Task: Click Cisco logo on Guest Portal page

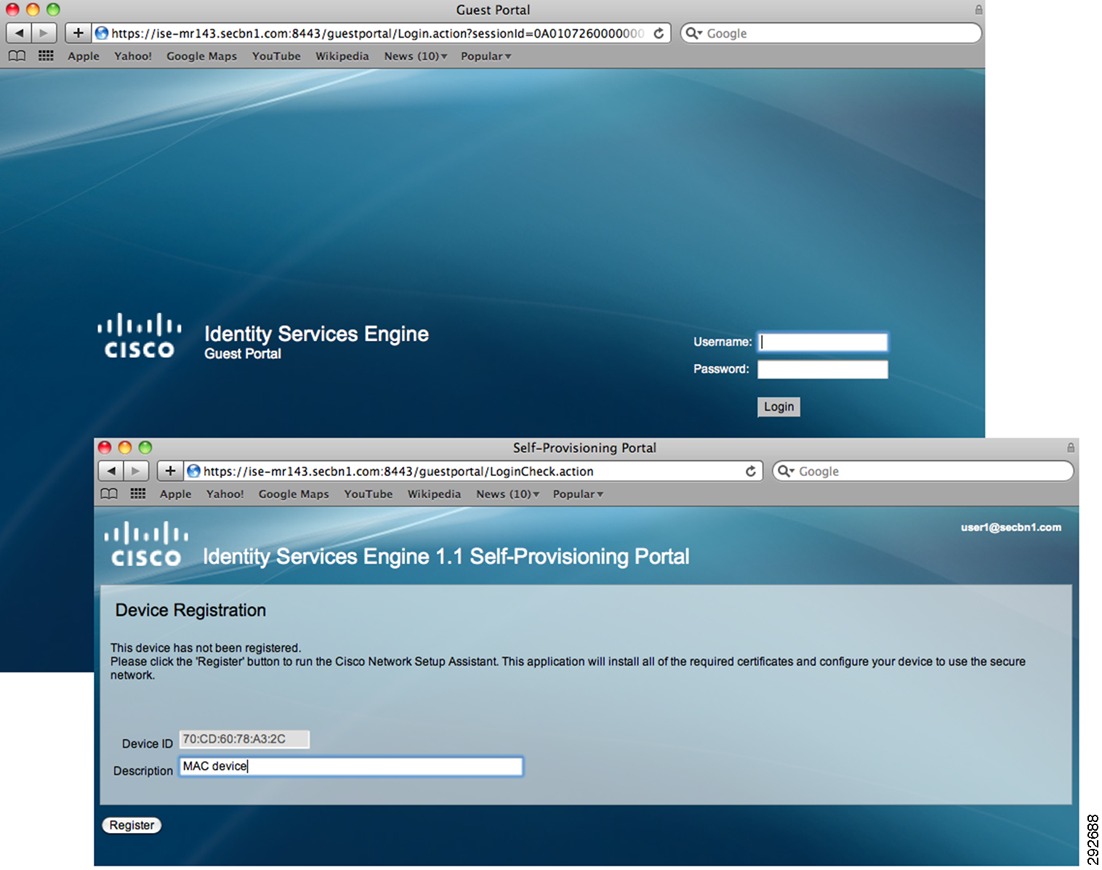Action: [x=139, y=336]
